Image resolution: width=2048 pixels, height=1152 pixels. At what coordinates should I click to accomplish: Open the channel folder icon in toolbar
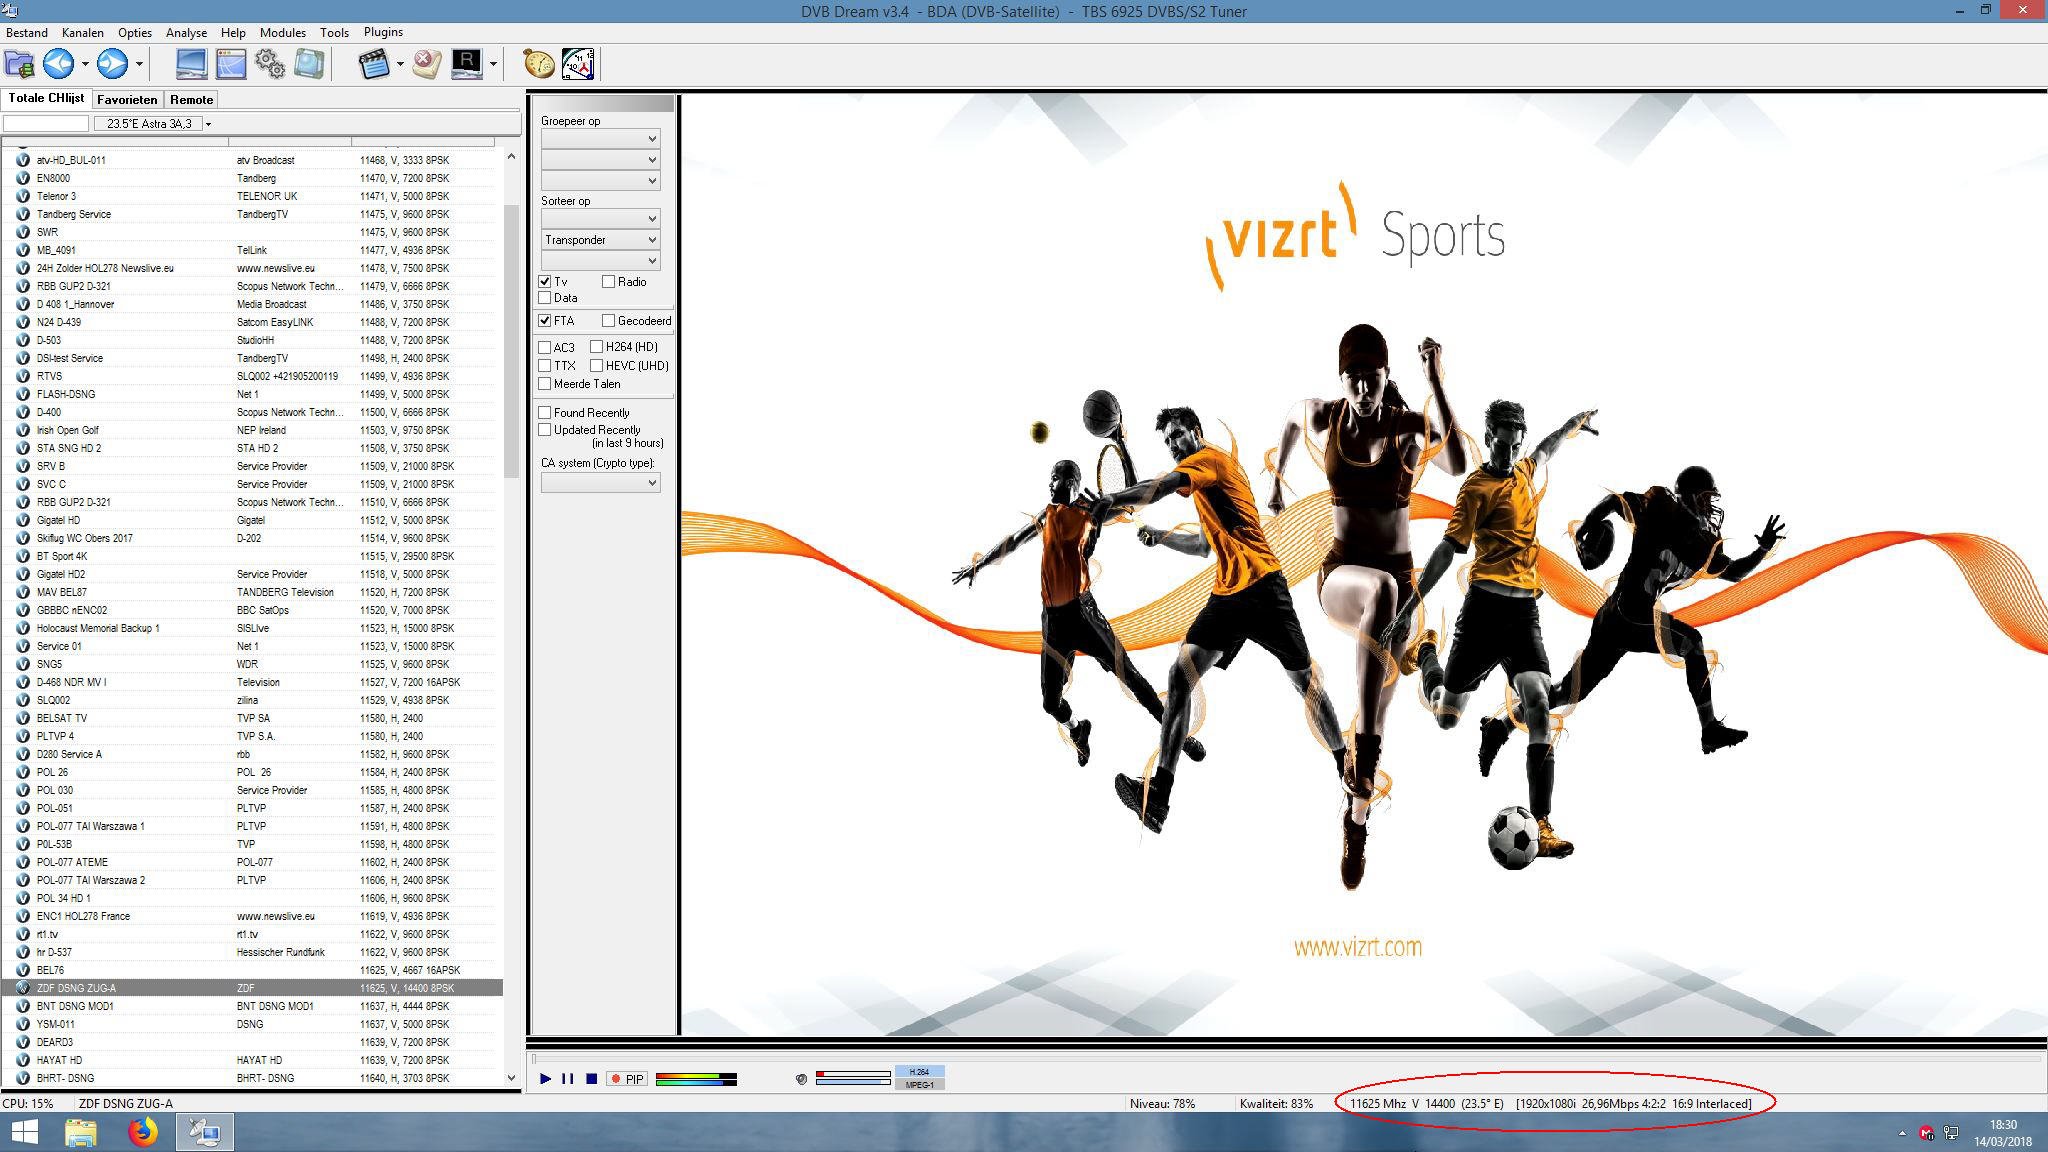coord(20,64)
